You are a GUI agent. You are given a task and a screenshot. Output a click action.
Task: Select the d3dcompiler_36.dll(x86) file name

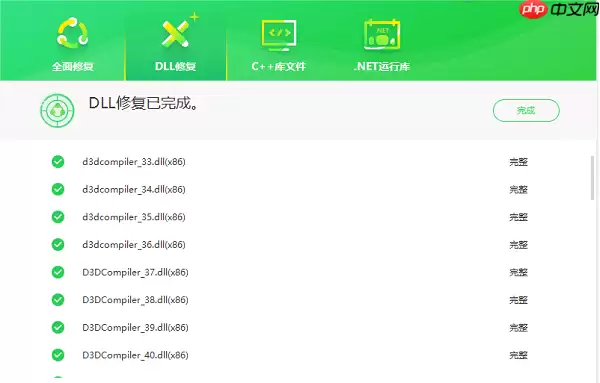coord(134,244)
